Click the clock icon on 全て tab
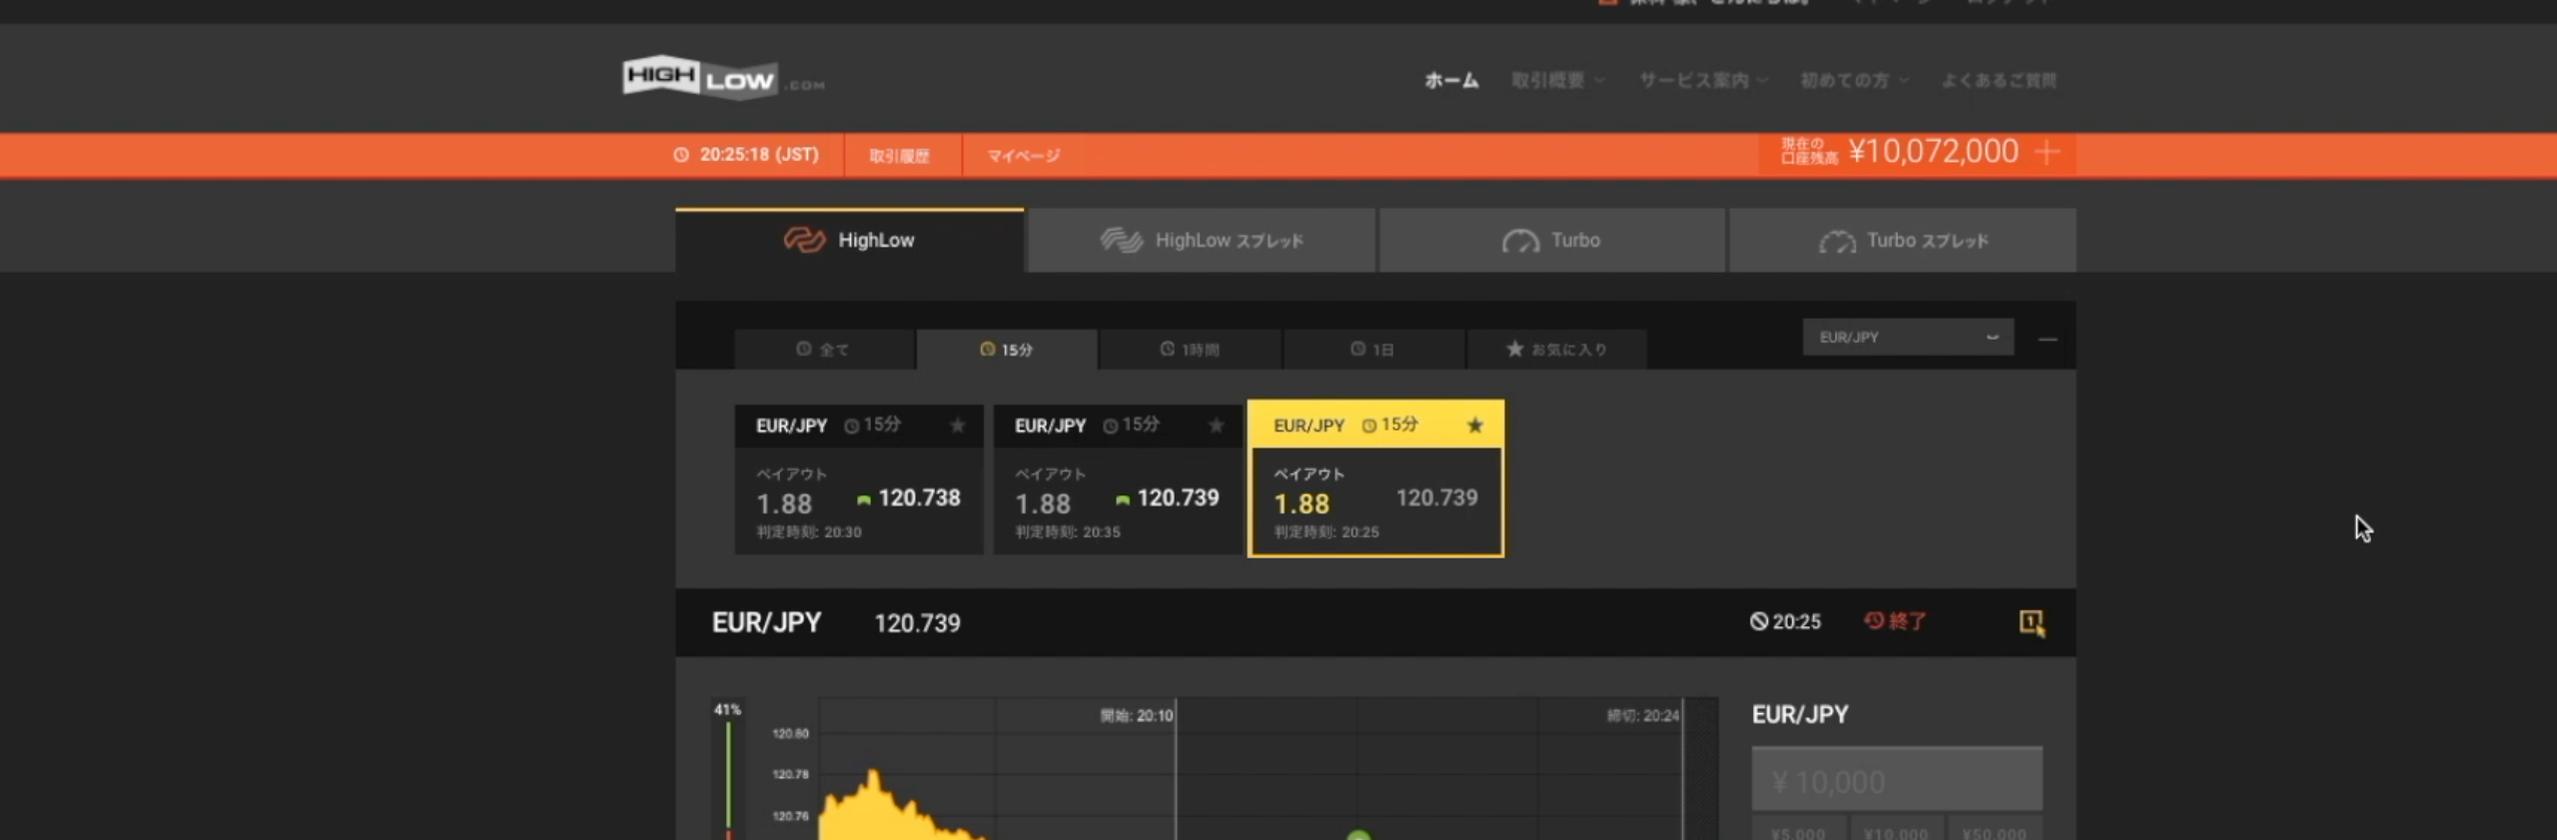 tap(804, 349)
